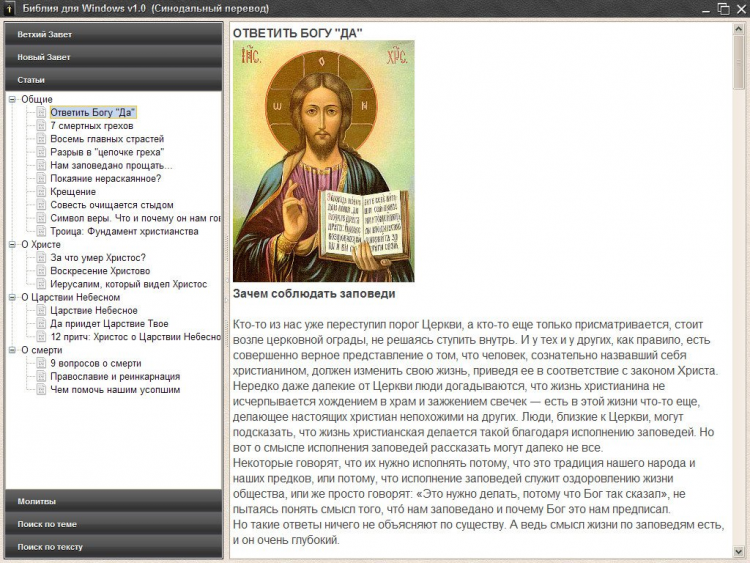The width and height of the screenshot is (750, 563).
Task: Click document icon beside Восемь главных страстей
Action: tap(42, 139)
